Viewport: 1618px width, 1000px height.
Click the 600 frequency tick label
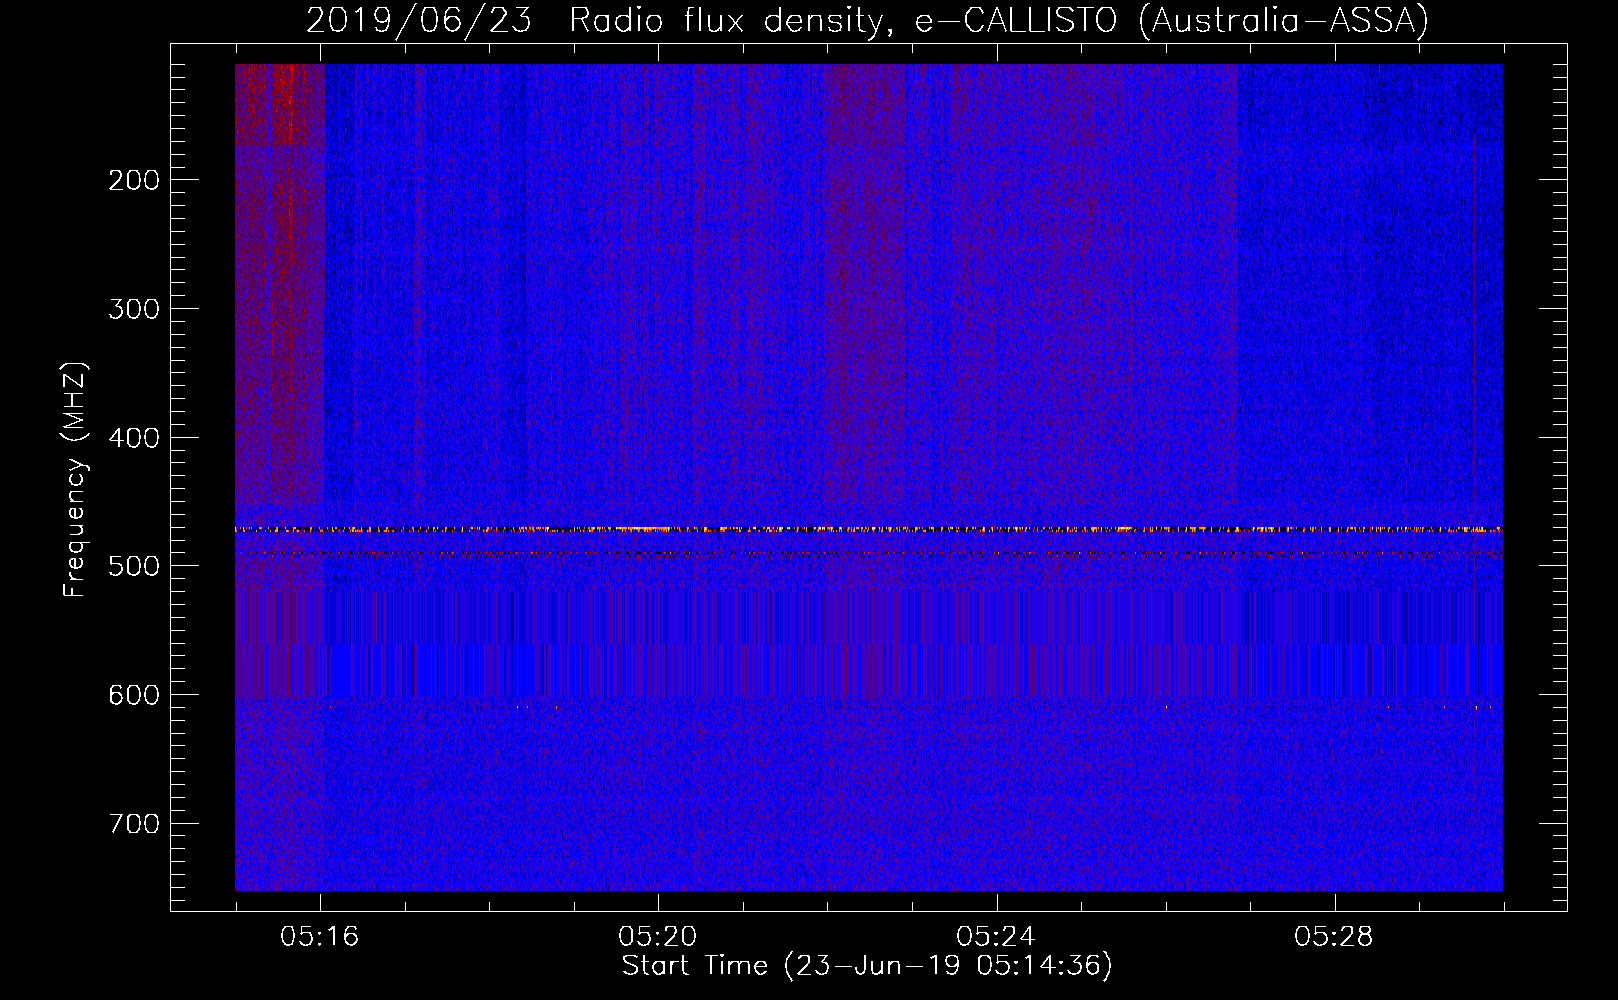[134, 695]
